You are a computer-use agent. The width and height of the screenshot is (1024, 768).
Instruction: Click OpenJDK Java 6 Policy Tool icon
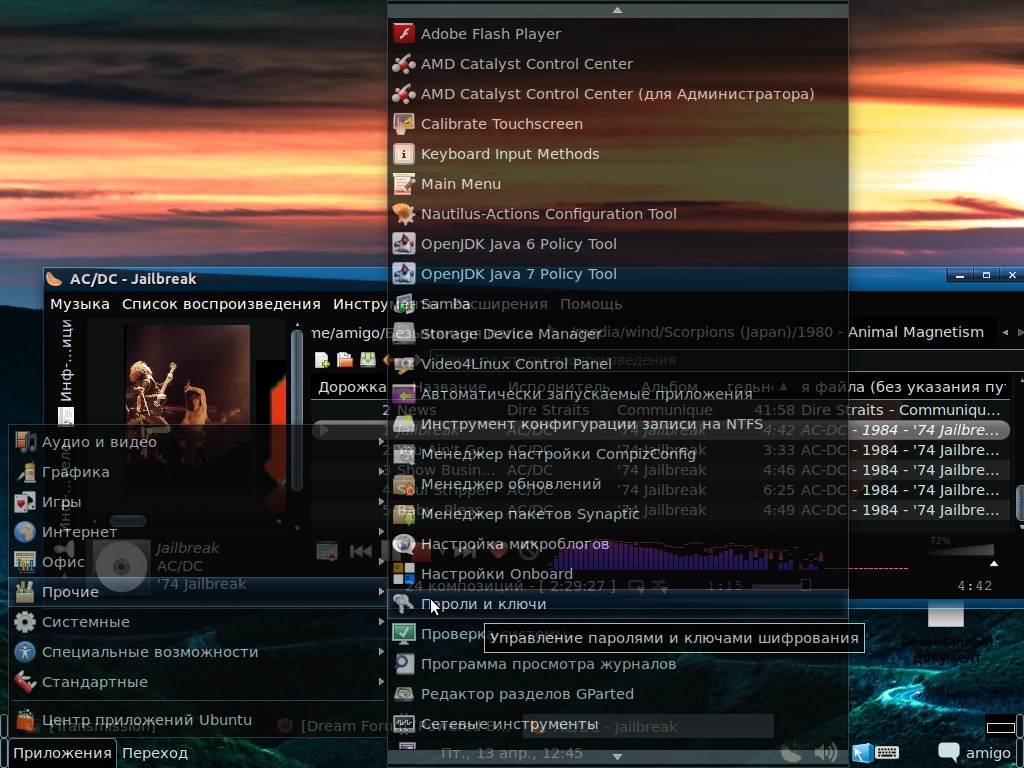pos(404,244)
